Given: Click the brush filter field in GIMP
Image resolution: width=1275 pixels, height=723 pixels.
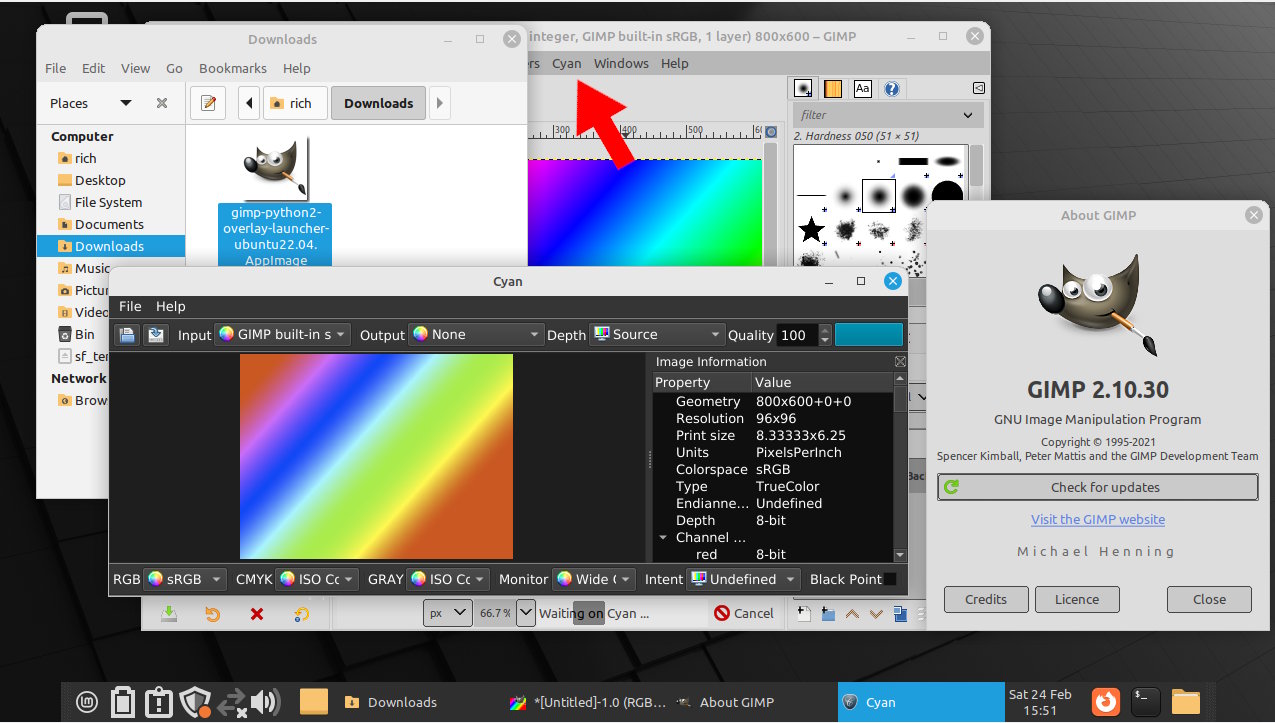Looking at the screenshot, I should pos(887,115).
